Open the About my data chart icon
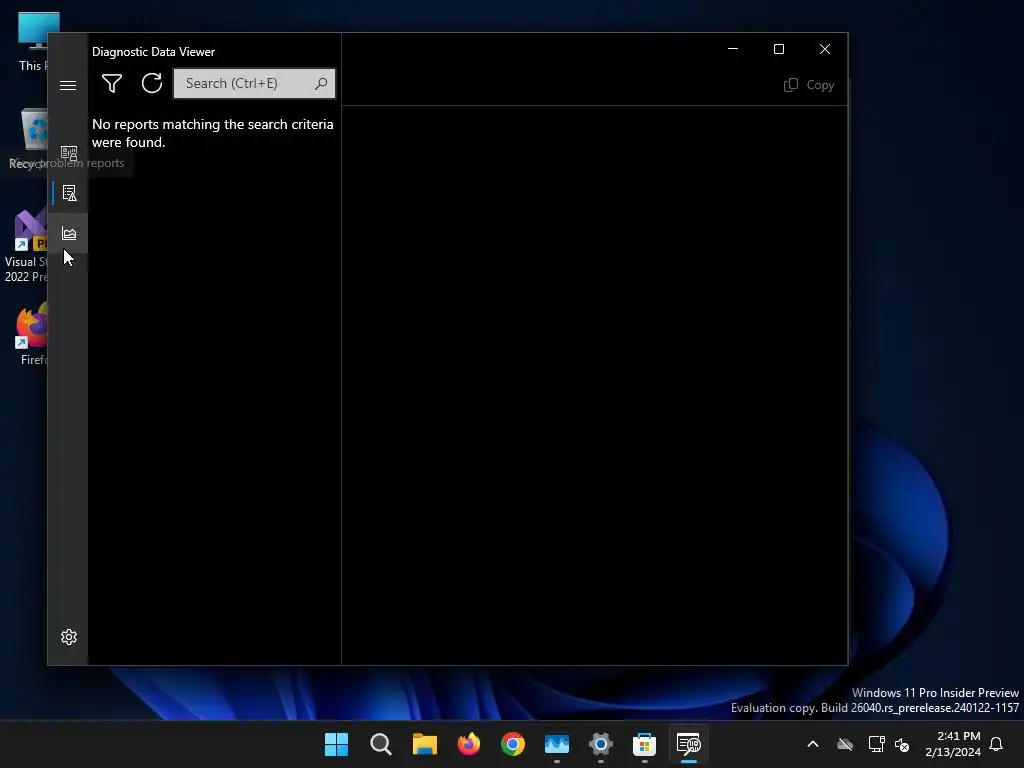This screenshot has width=1024, height=768. click(x=69, y=233)
